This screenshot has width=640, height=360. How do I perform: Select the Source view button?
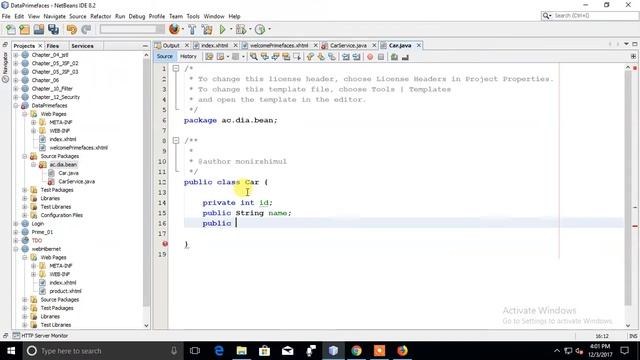click(164, 56)
